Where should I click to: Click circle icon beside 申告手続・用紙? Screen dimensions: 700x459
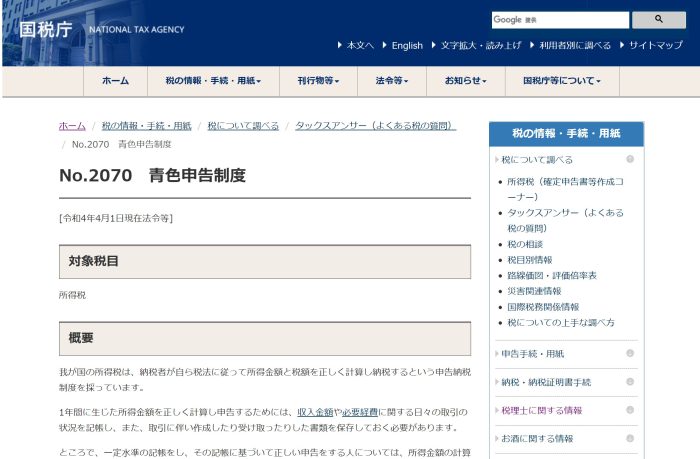pos(630,353)
